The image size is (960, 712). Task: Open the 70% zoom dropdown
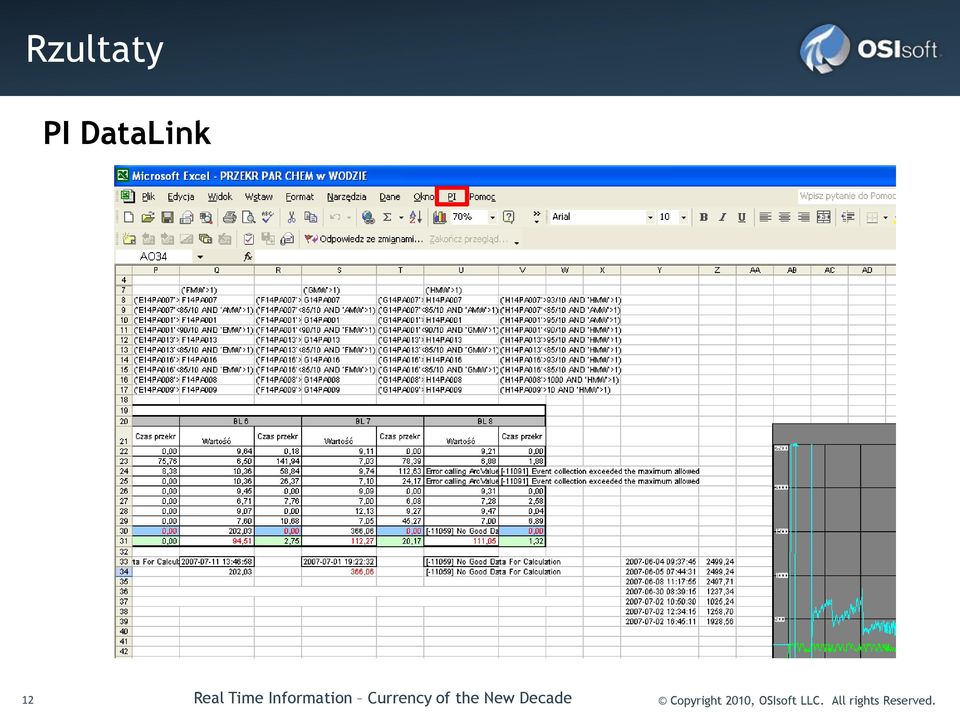point(492,217)
